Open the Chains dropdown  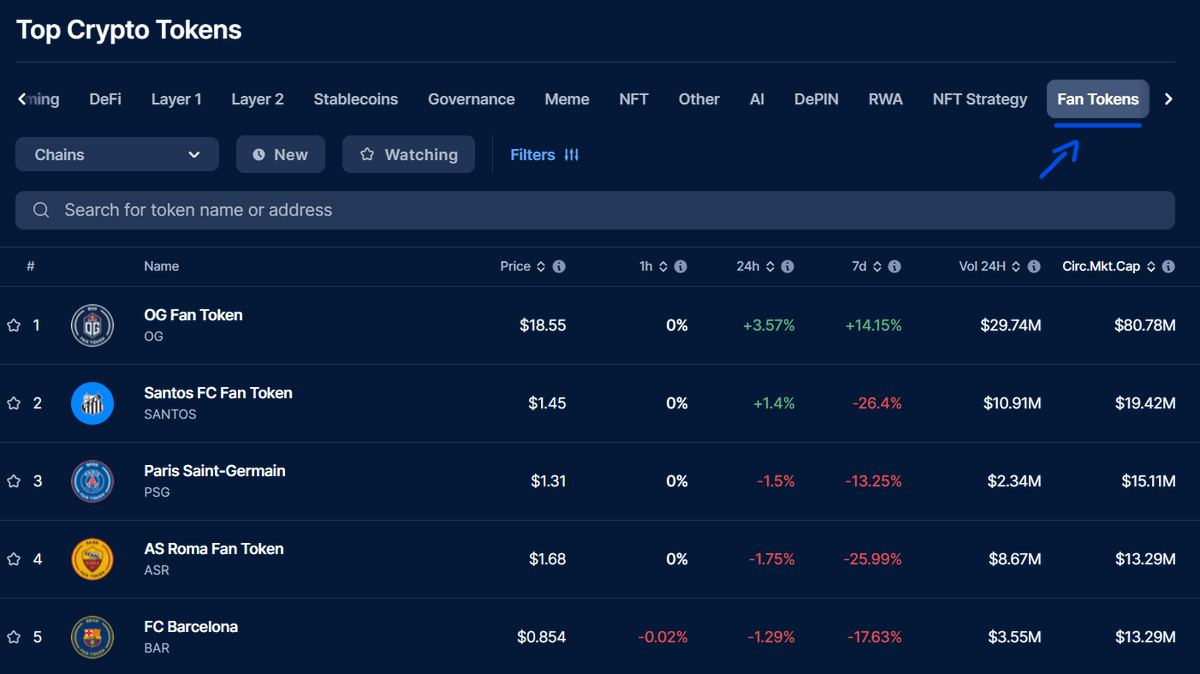[x=117, y=155]
